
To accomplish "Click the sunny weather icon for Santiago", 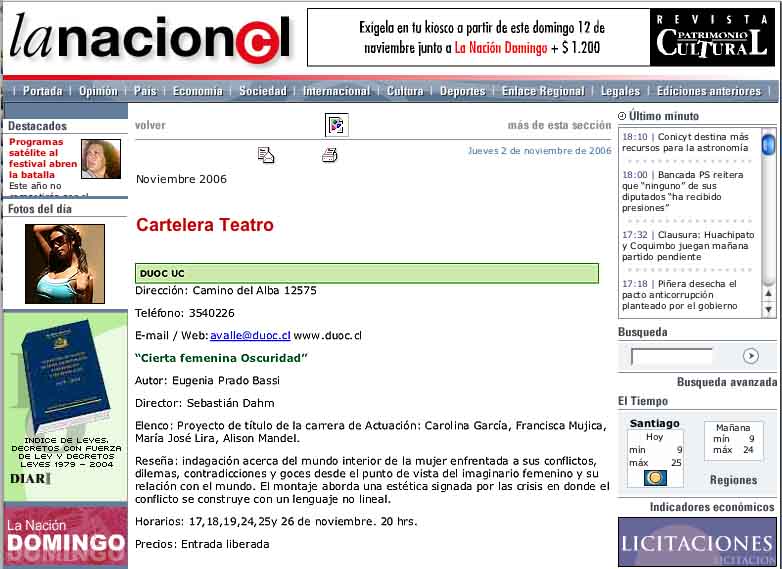I will (655, 478).
